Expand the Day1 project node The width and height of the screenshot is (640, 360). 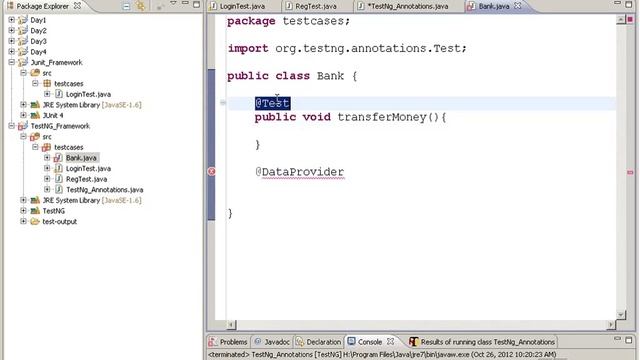tap(11, 20)
